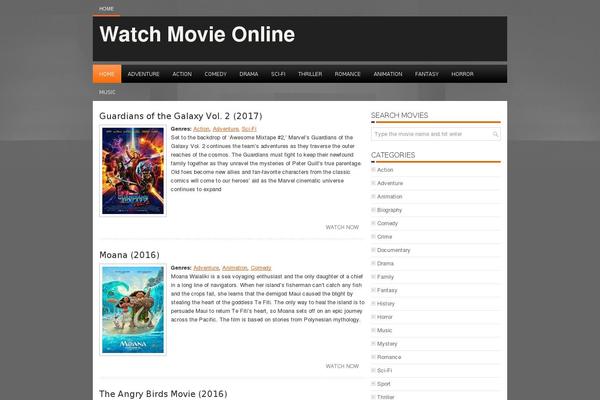This screenshot has width=600, height=400.
Task: Open Romance in Categories sidebar
Action: pos(389,357)
